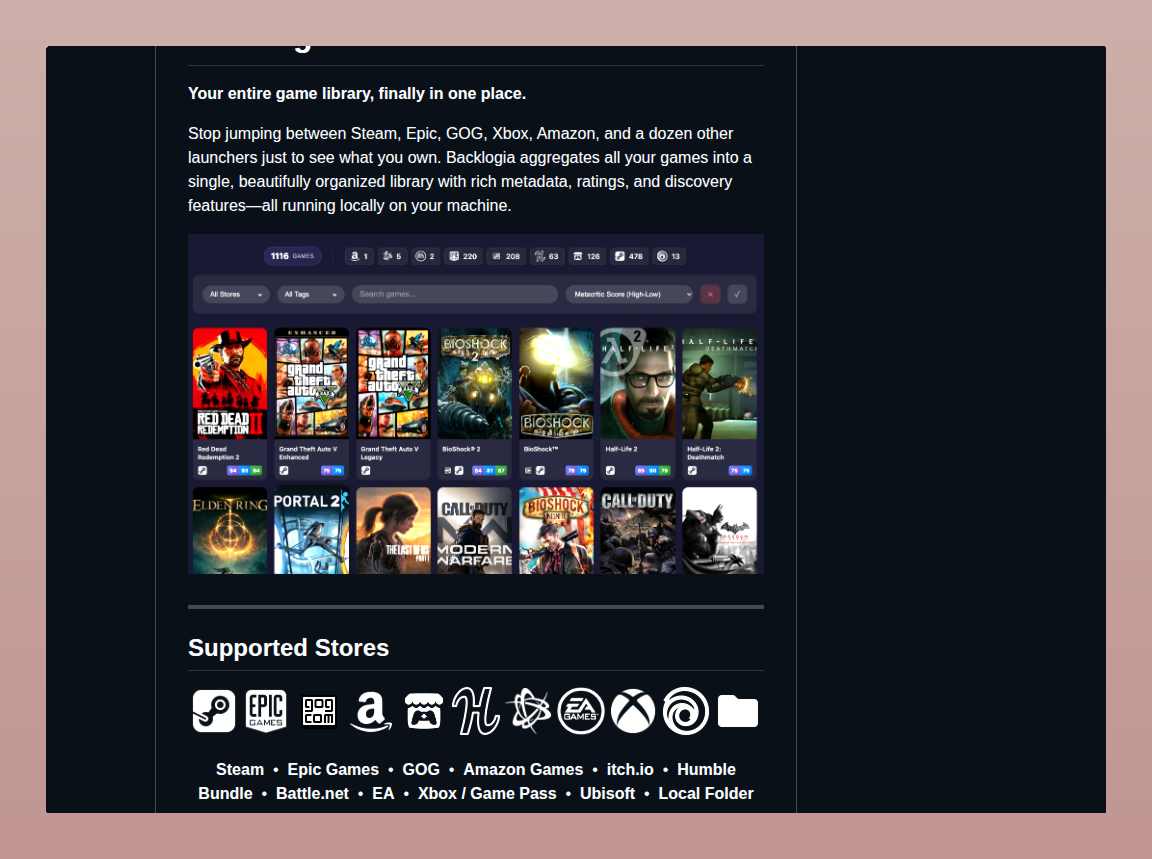Viewport: 1152px width, 859px height.
Task: Click the Ubisoft swirl logo
Action: coord(685,711)
